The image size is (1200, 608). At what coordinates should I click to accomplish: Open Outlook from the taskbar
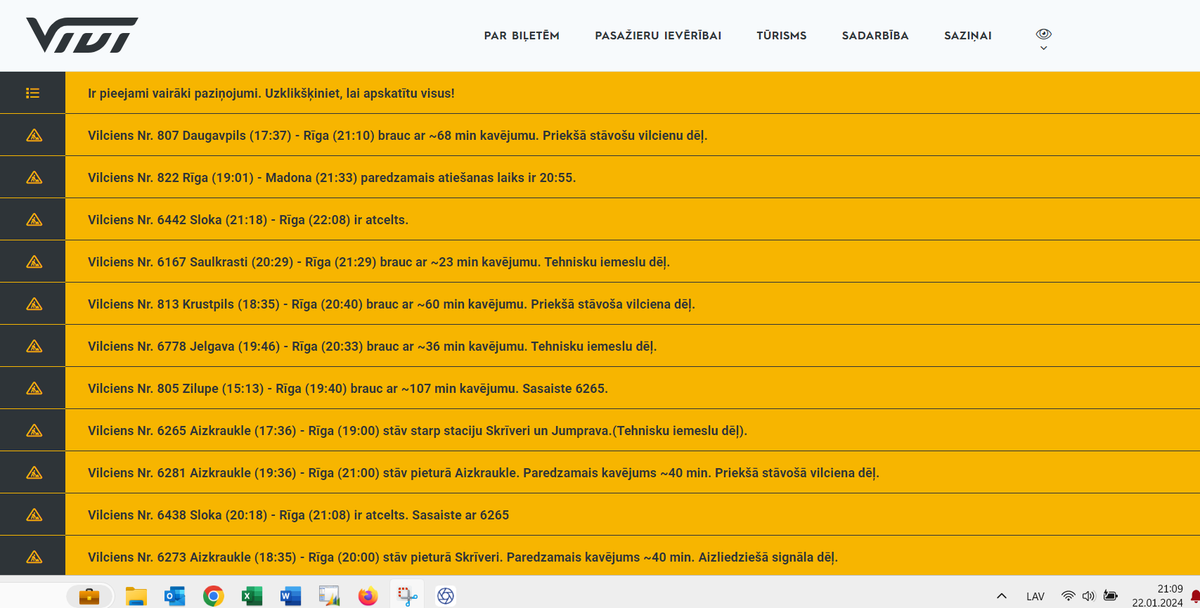(174, 596)
